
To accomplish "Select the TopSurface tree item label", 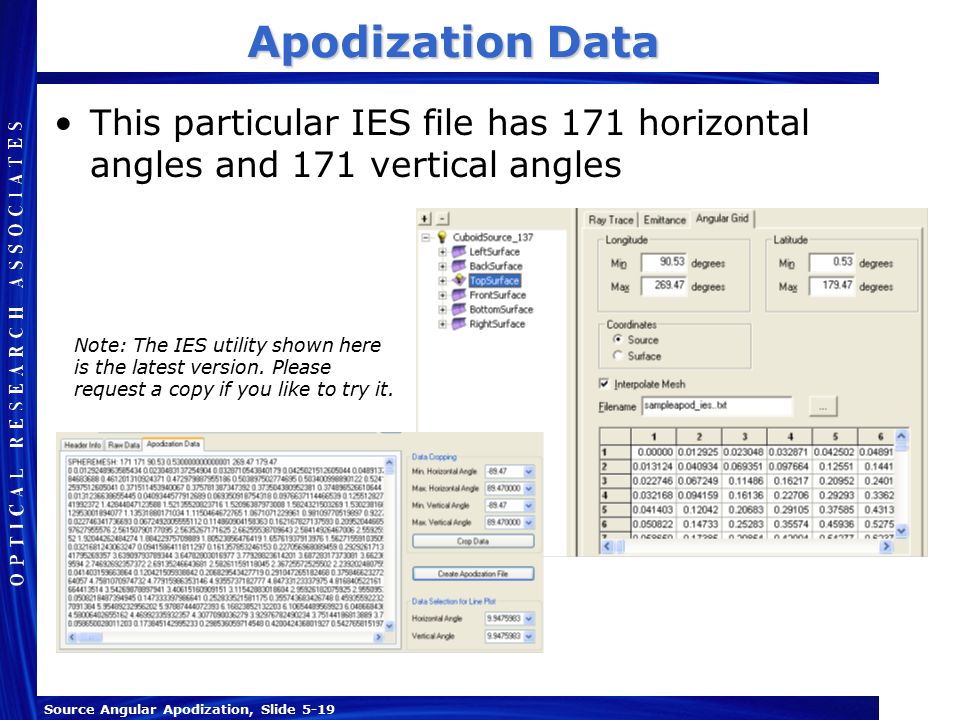I will click(495, 280).
